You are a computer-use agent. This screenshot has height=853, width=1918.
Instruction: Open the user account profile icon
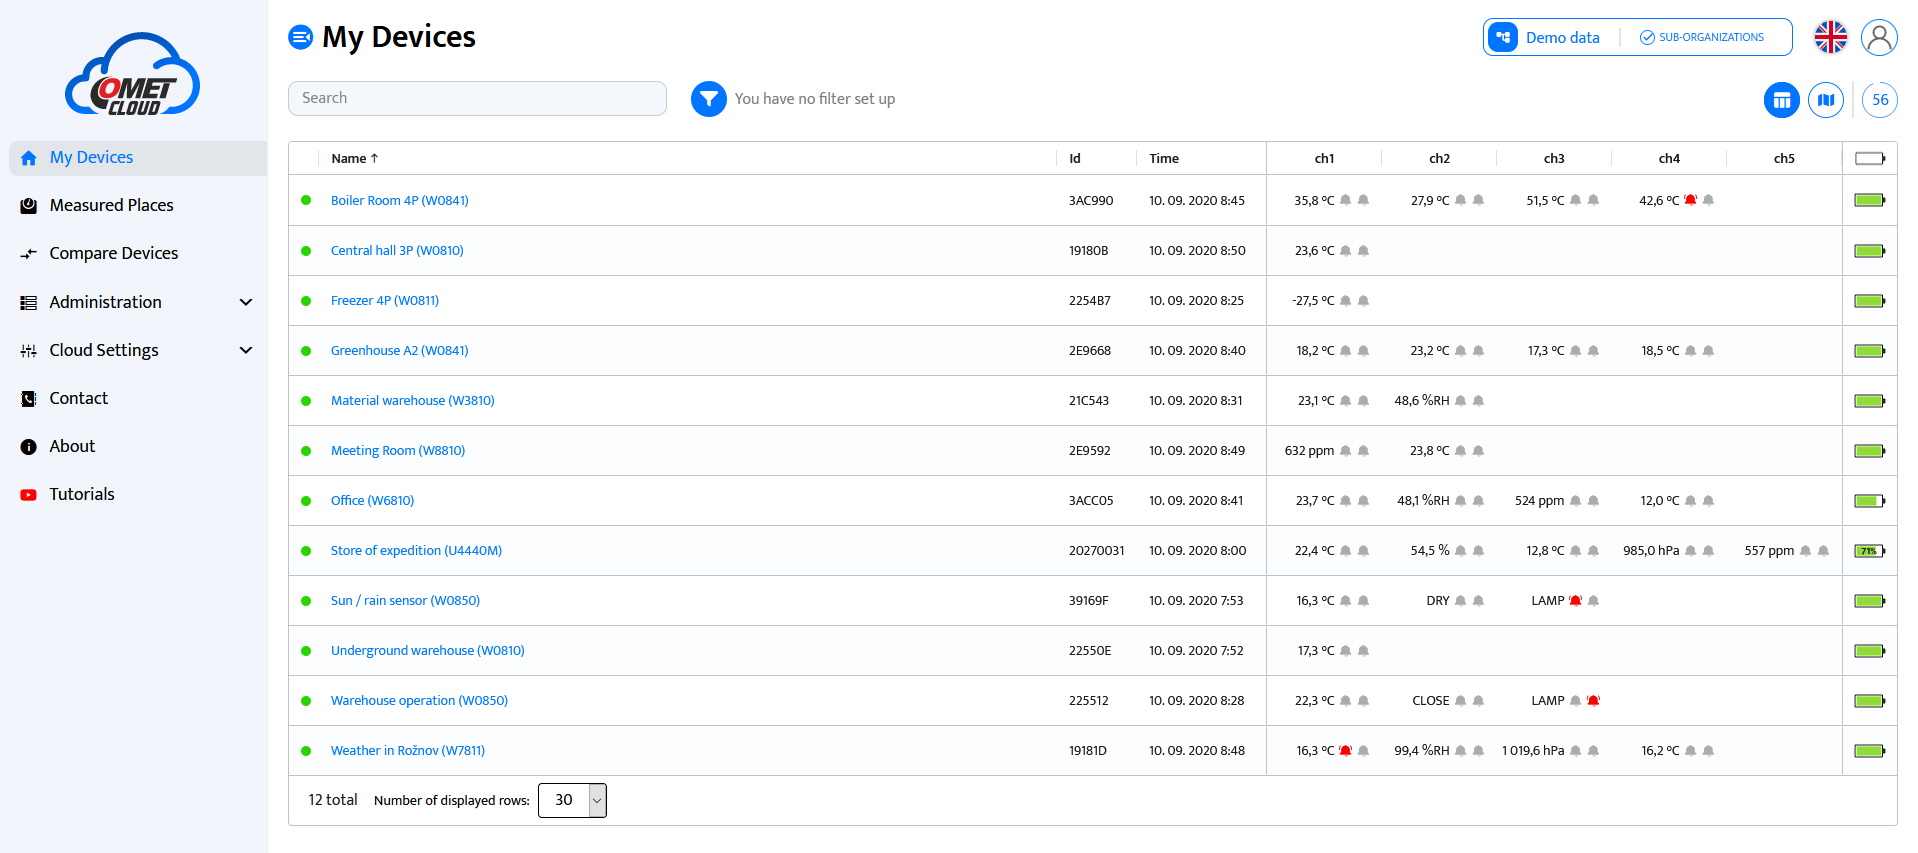[x=1878, y=38]
